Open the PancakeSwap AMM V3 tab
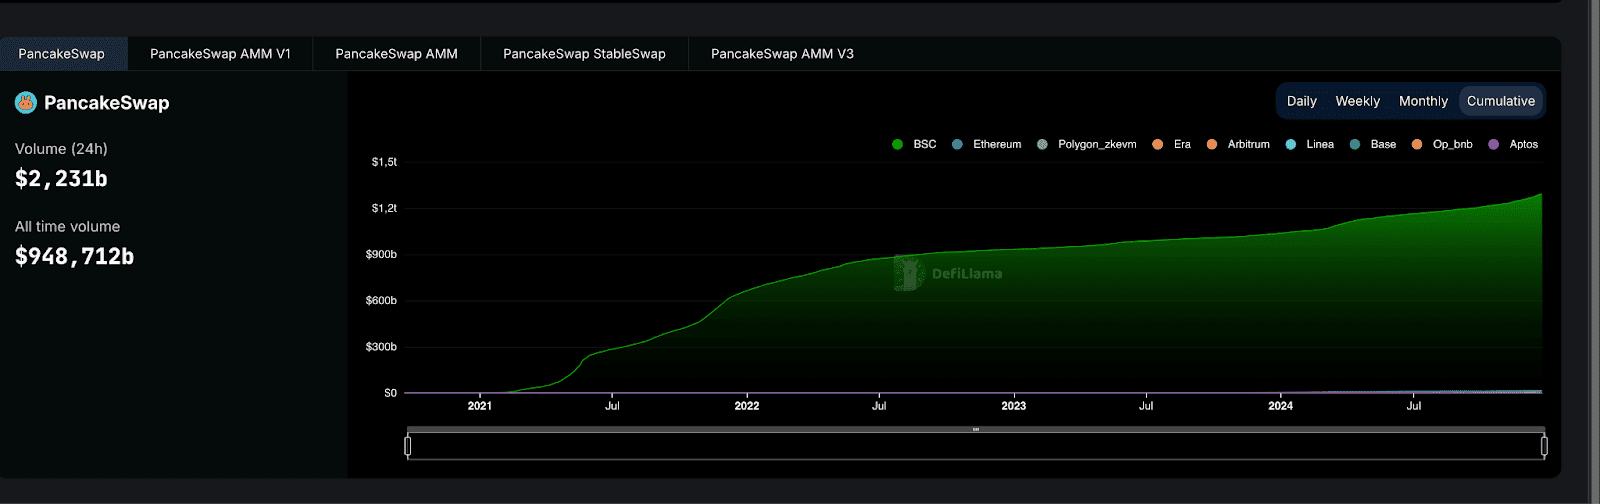 pos(782,54)
